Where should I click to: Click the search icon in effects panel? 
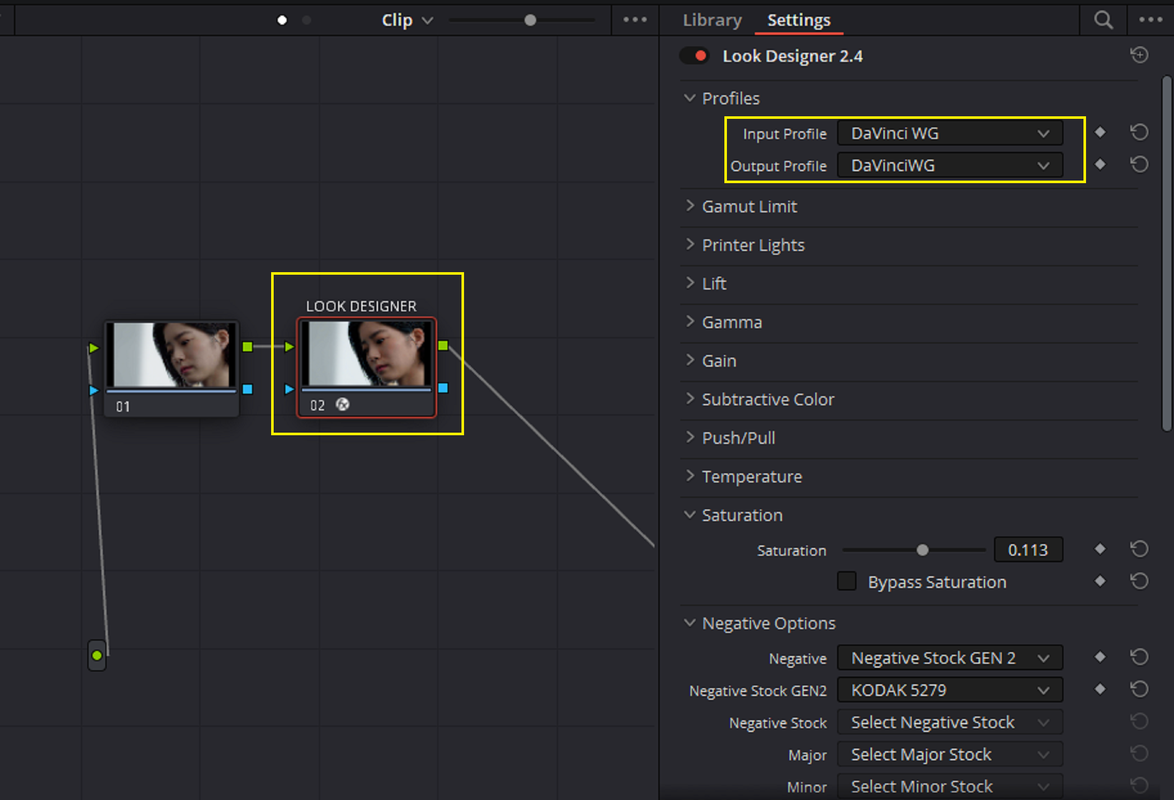tap(1103, 20)
